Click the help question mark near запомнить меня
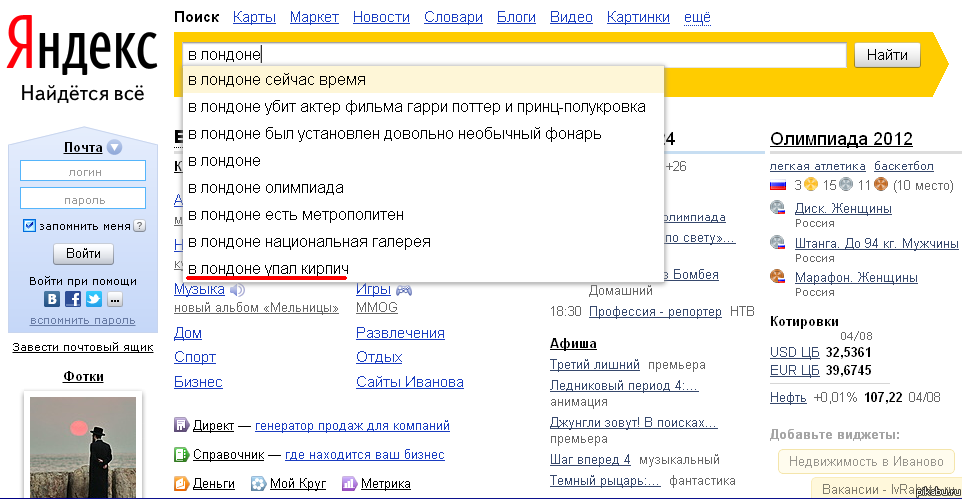Image resolution: width=962 pixels, height=499 pixels. (140, 226)
